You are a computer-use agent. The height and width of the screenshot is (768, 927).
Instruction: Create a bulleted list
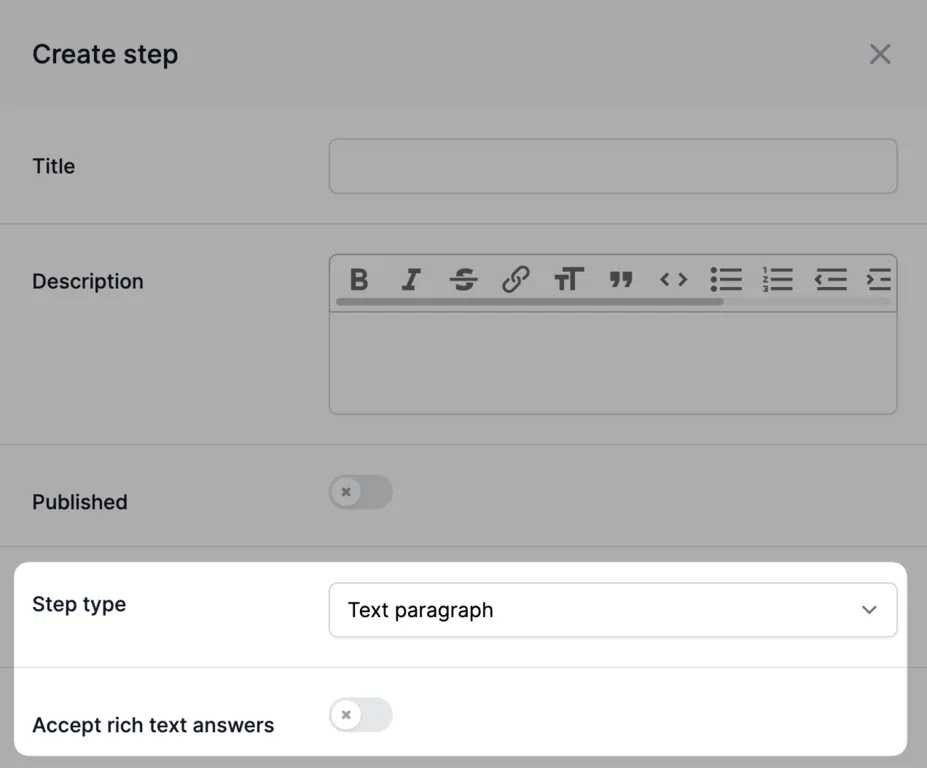[x=726, y=279]
